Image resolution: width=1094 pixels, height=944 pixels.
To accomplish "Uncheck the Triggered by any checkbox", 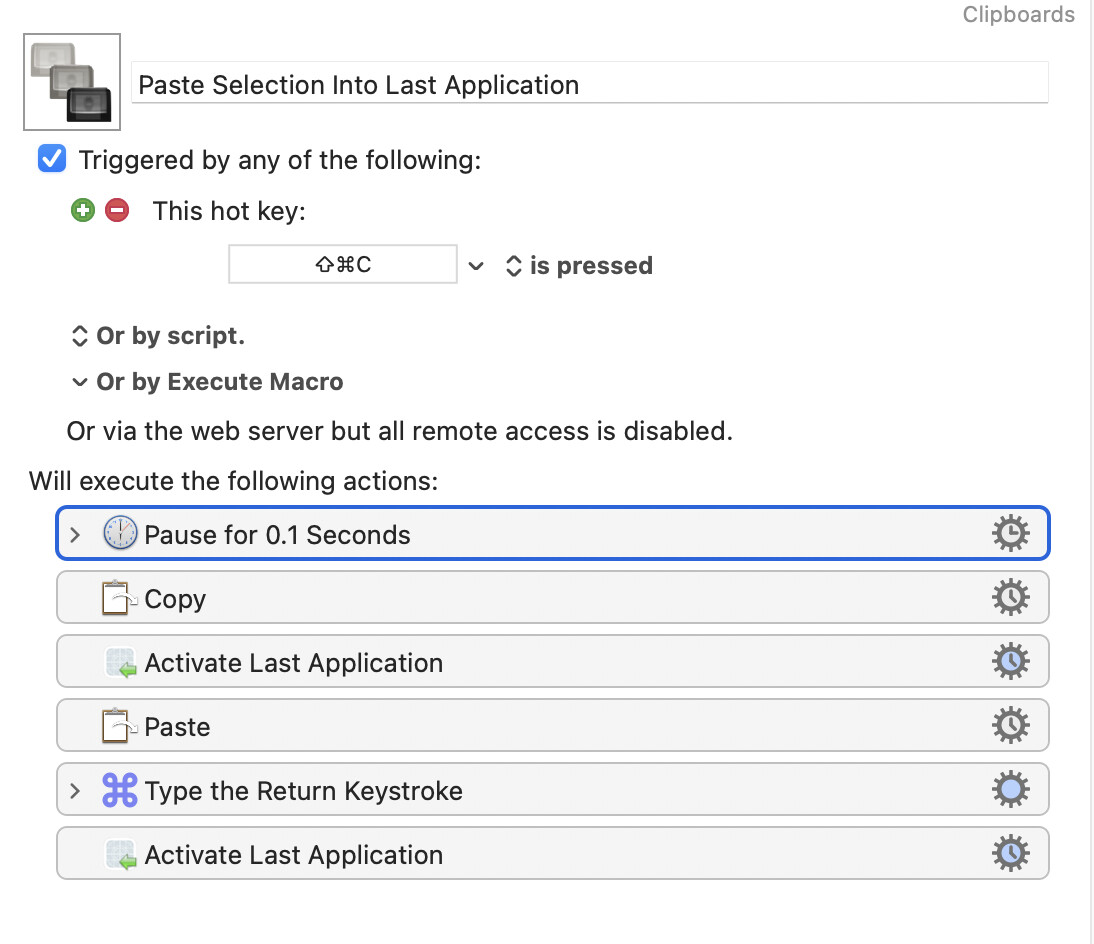I will 52,159.
